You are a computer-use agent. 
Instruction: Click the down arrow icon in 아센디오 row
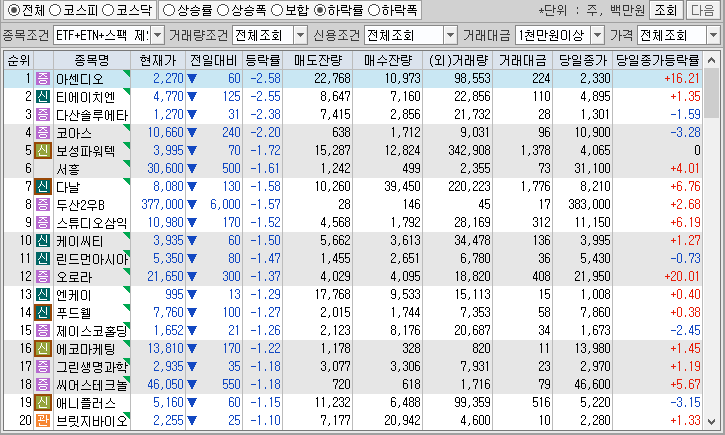click(x=192, y=79)
